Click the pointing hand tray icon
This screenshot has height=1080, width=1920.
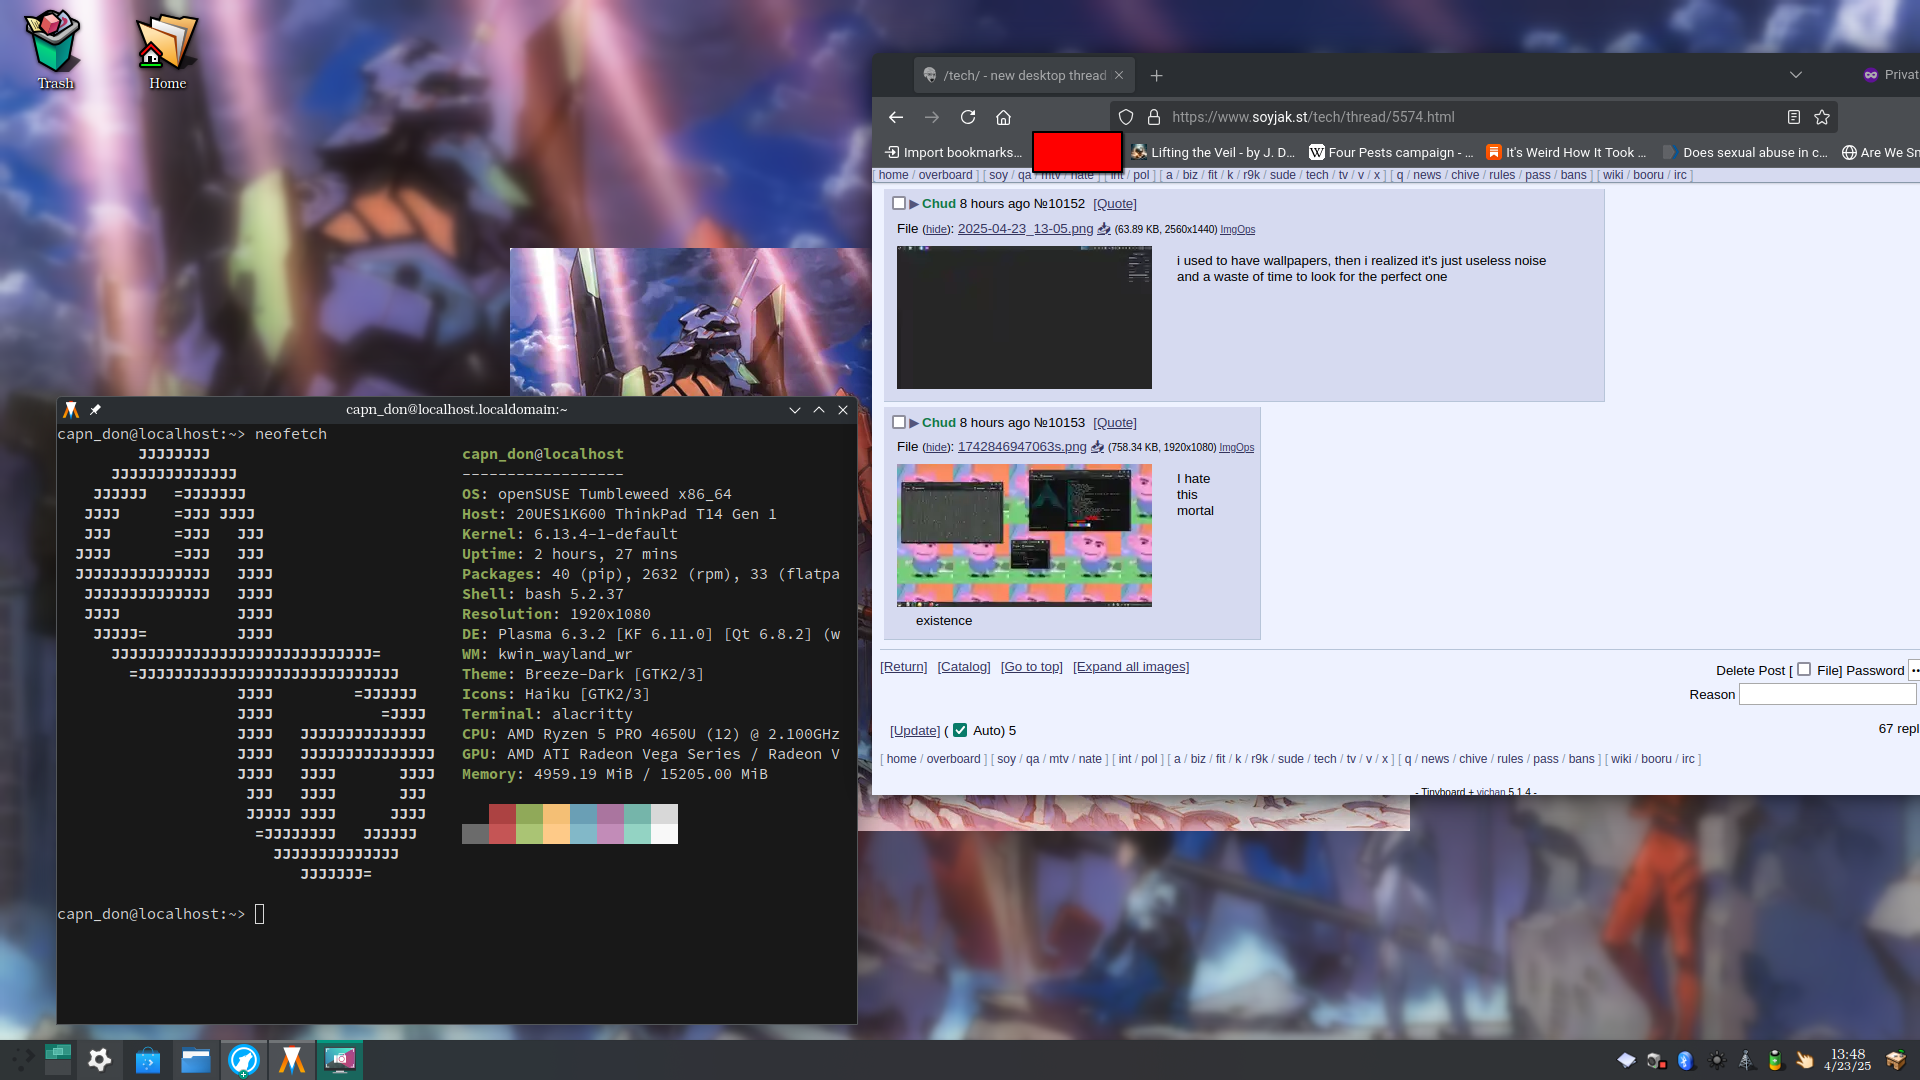(x=1805, y=1060)
